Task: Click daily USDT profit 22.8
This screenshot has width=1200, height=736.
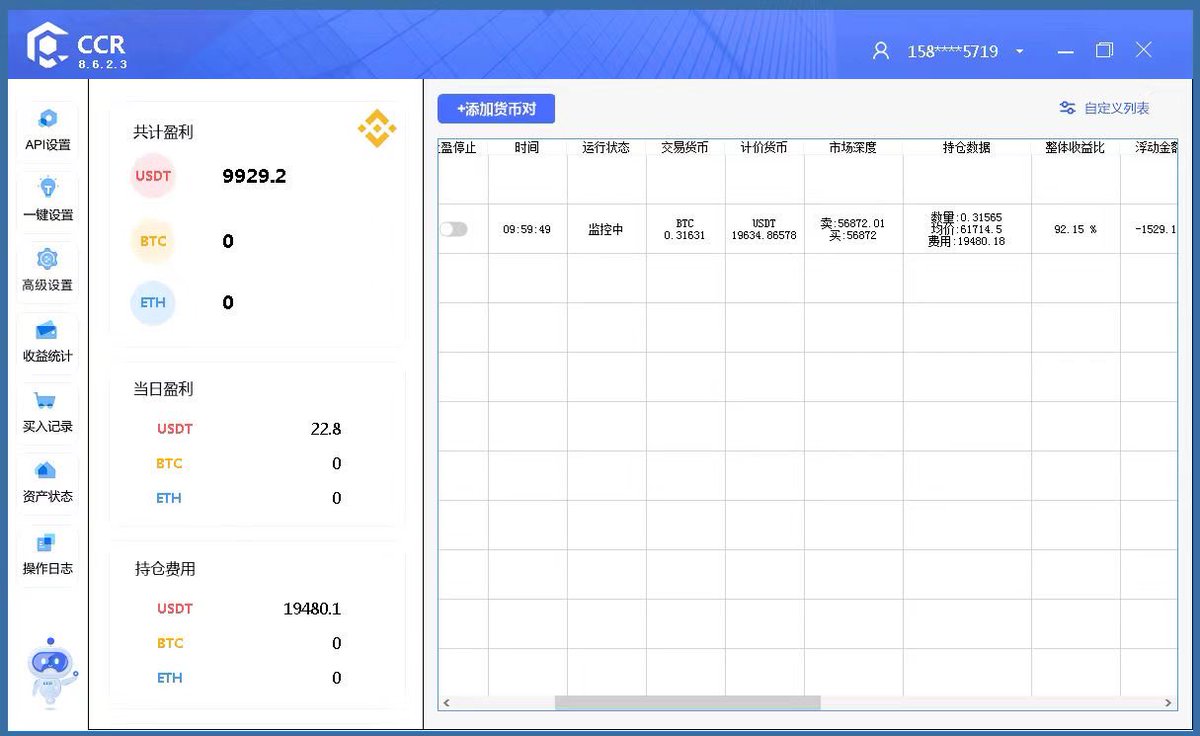Action: (x=326, y=429)
